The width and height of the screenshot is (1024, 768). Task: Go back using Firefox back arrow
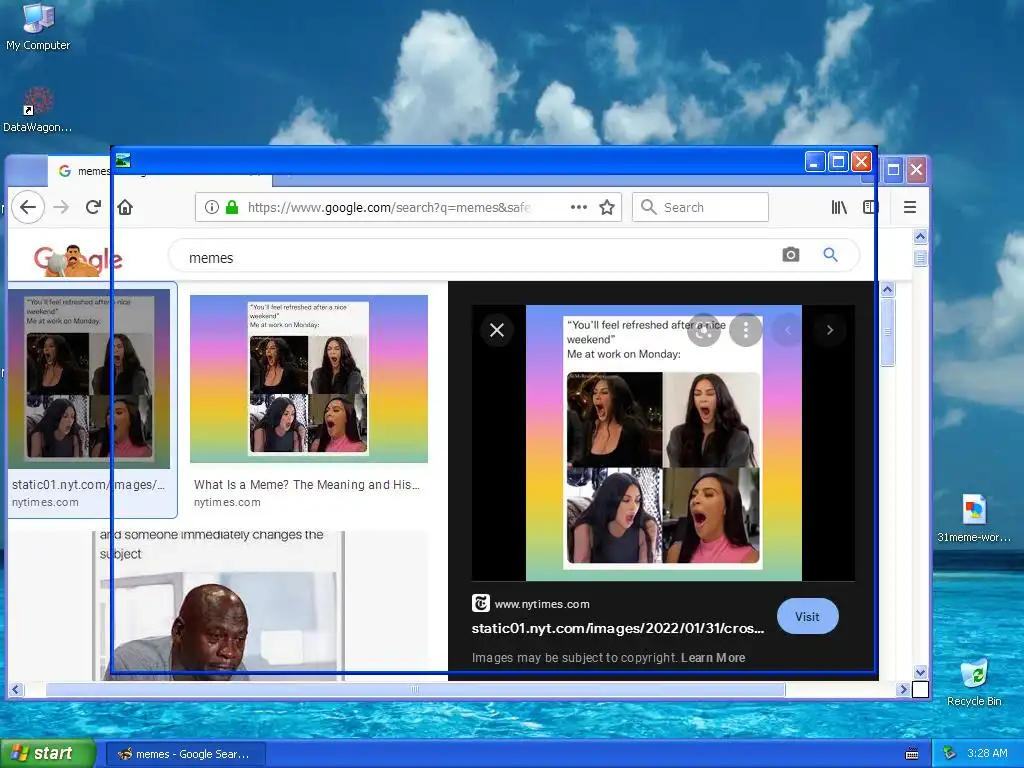pos(27,207)
